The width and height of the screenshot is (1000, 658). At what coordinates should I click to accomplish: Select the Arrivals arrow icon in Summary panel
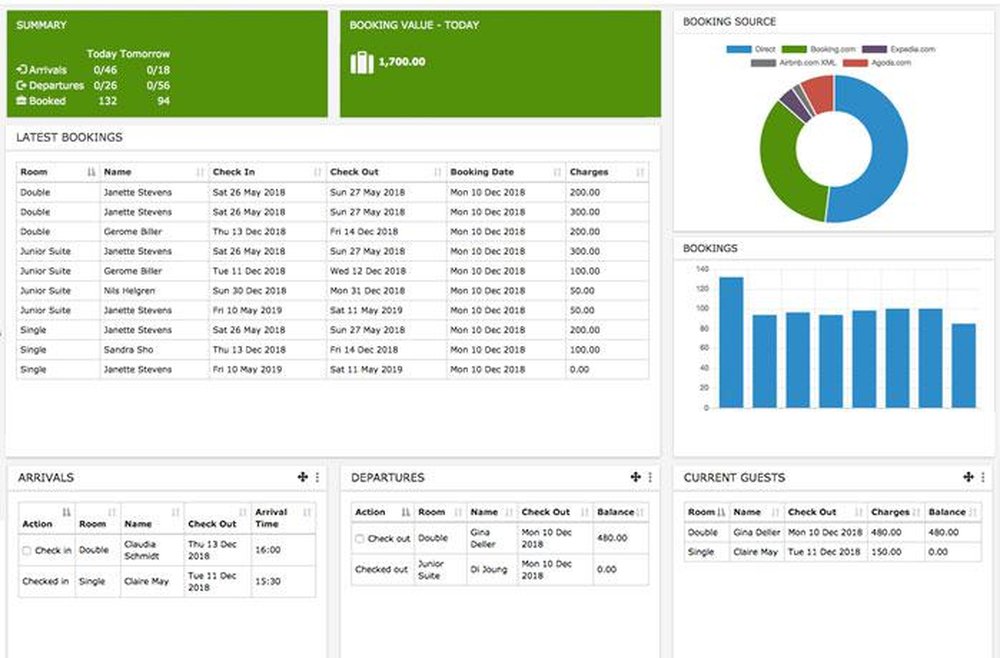coord(21,69)
